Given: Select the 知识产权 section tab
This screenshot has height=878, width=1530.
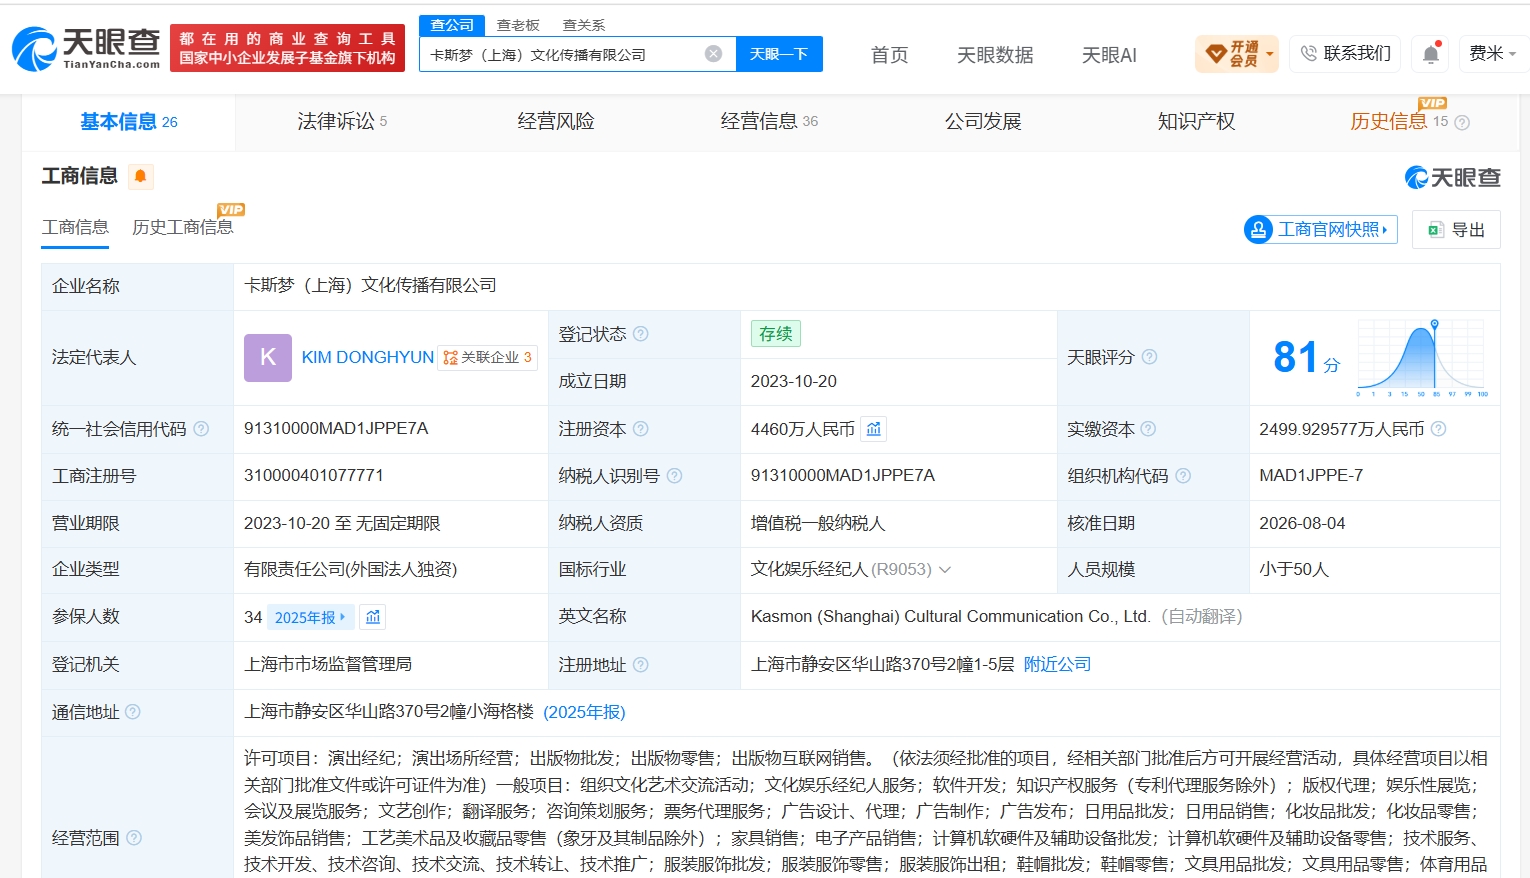Looking at the screenshot, I should point(1196,122).
